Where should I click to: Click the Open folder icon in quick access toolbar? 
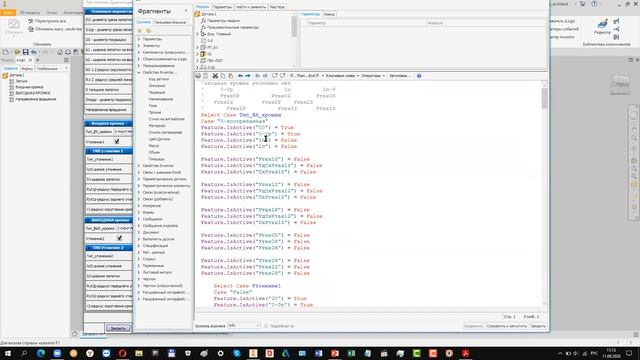[17, 52]
